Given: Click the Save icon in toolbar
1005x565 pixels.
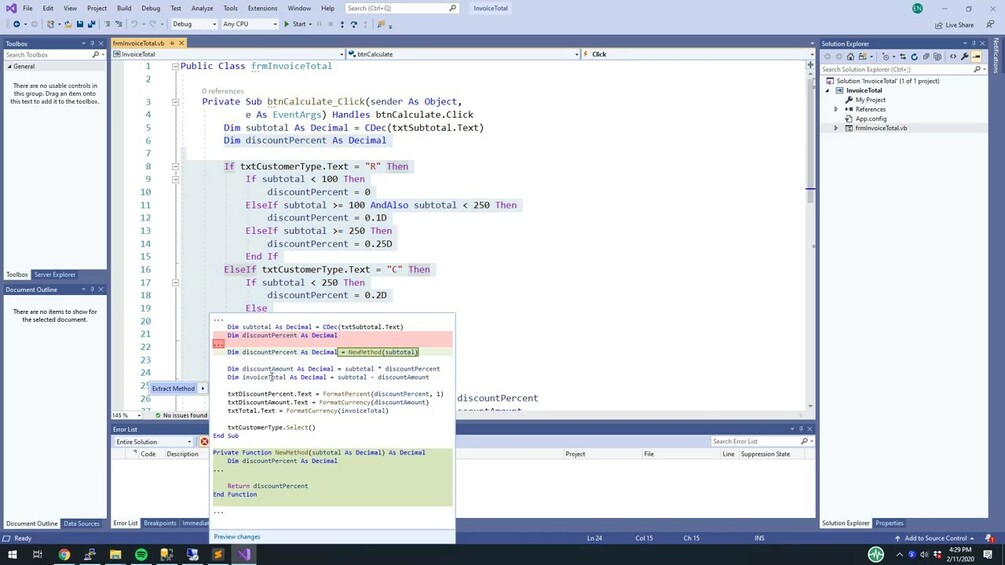Looking at the screenshot, I should coord(80,24).
